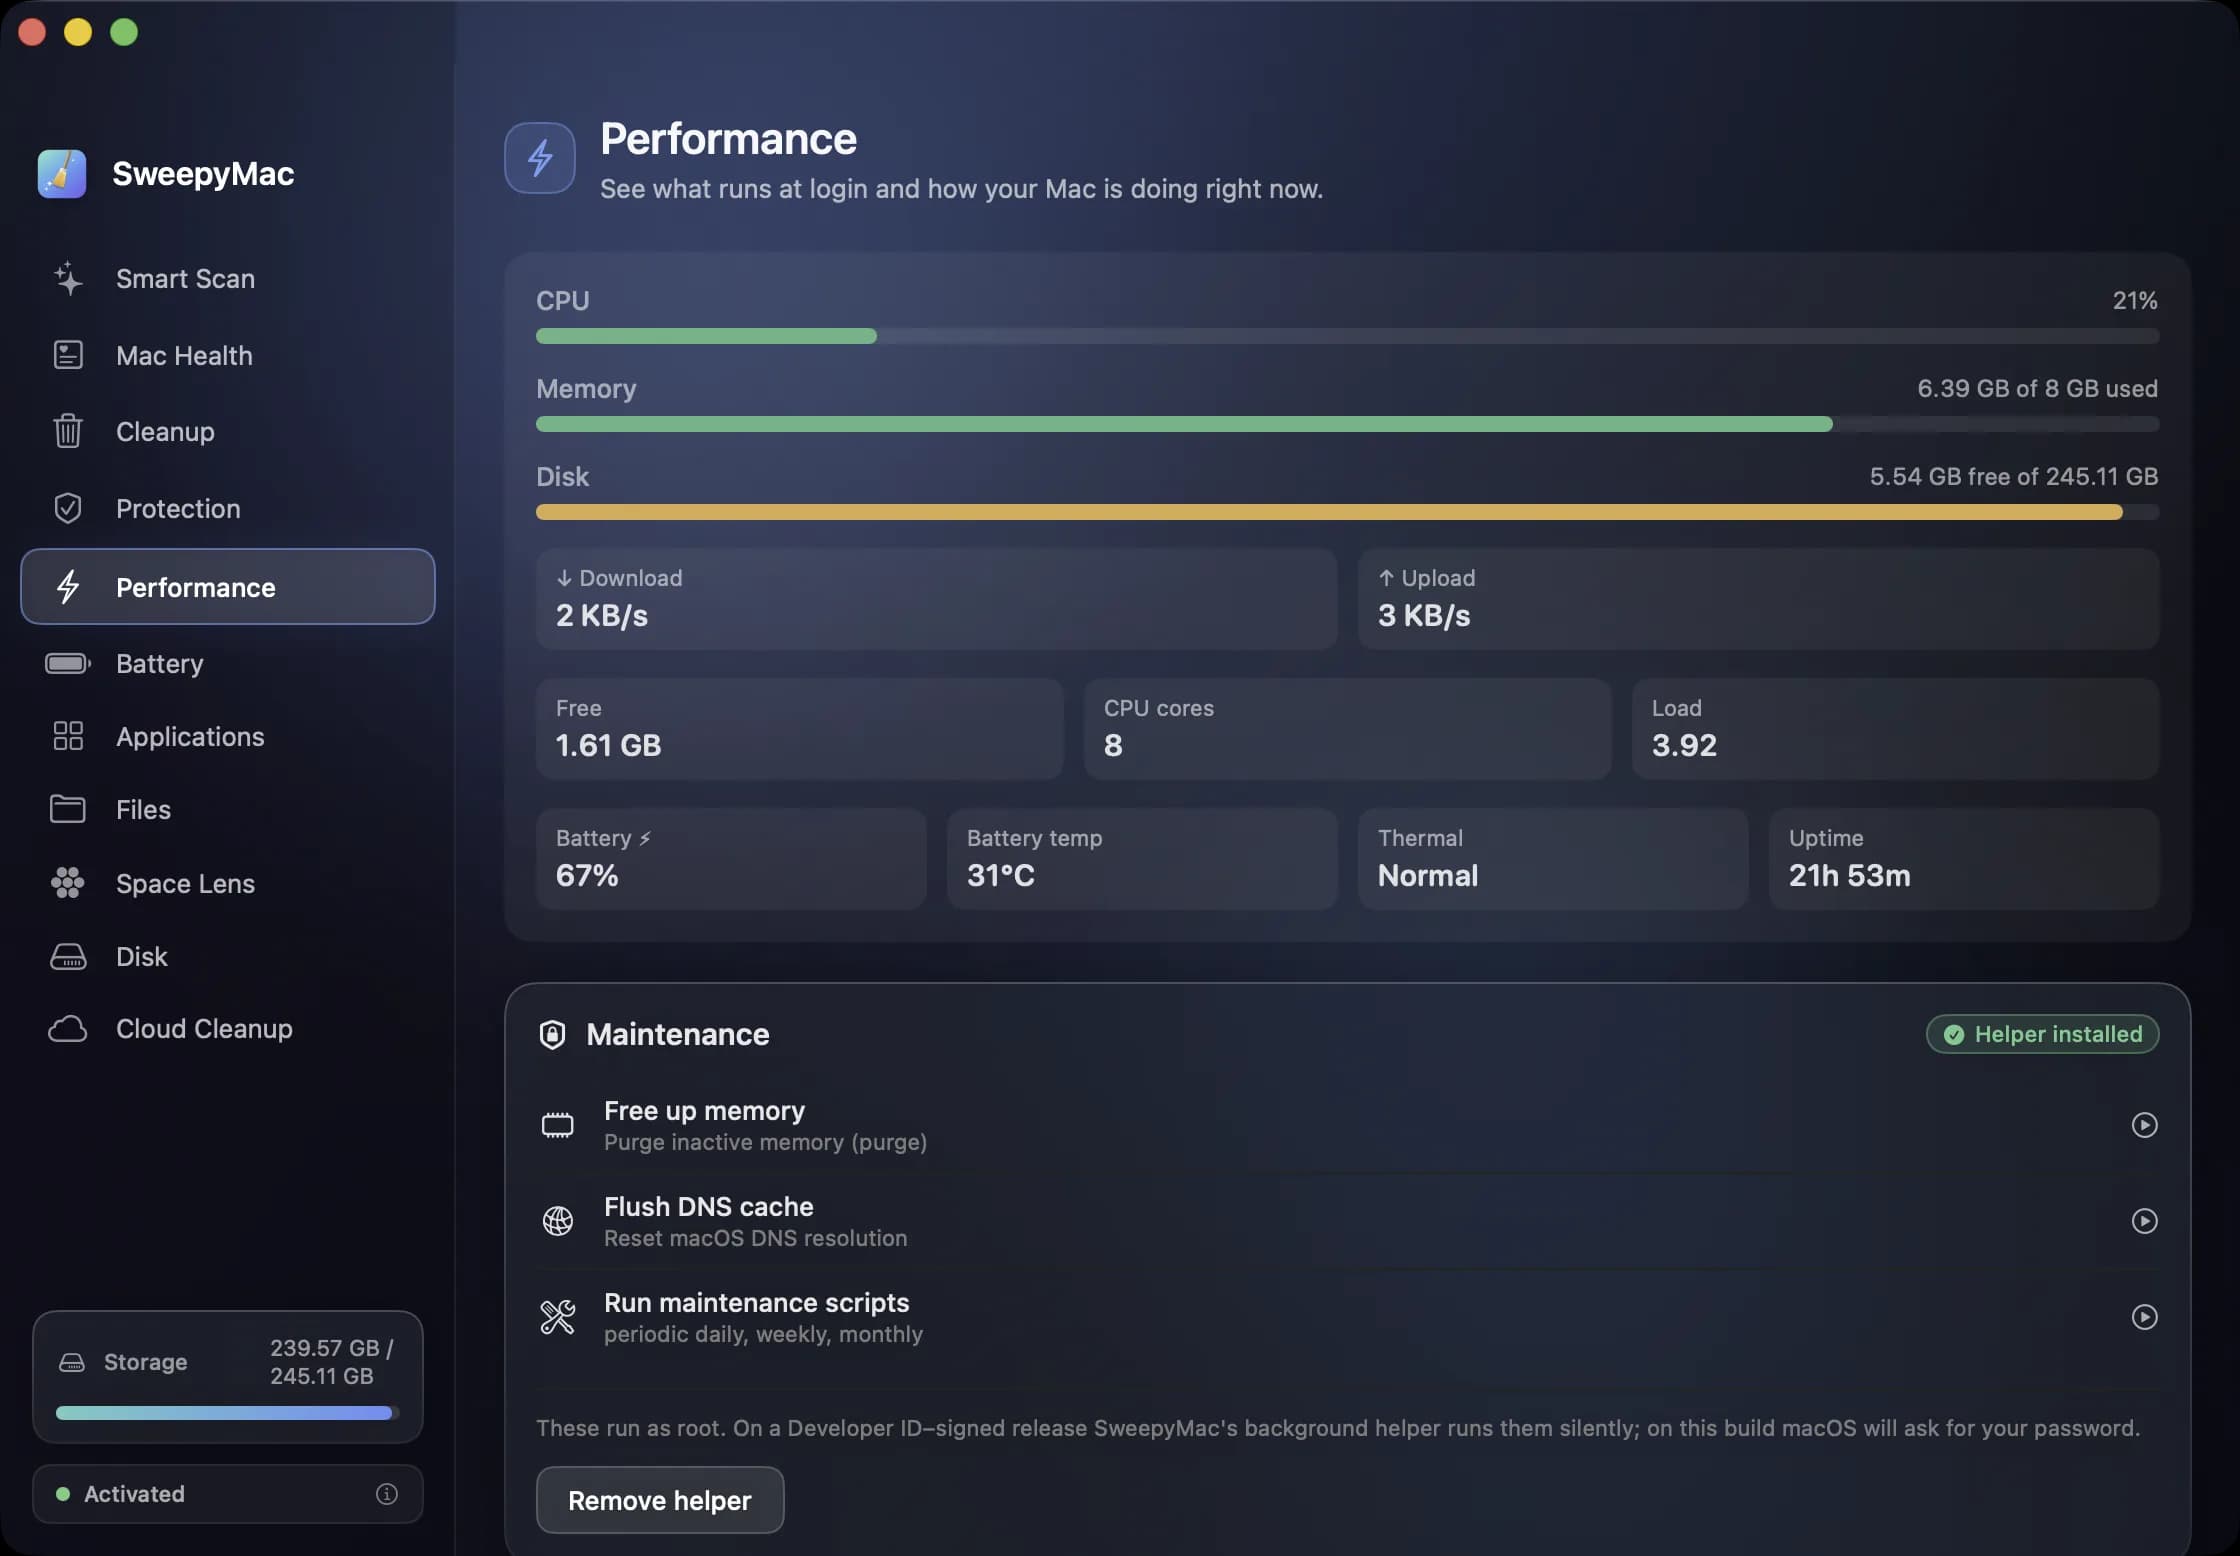2240x1556 pixels.
Task: Click the yellow Disk usage bar
Action: pos(1347,512)
